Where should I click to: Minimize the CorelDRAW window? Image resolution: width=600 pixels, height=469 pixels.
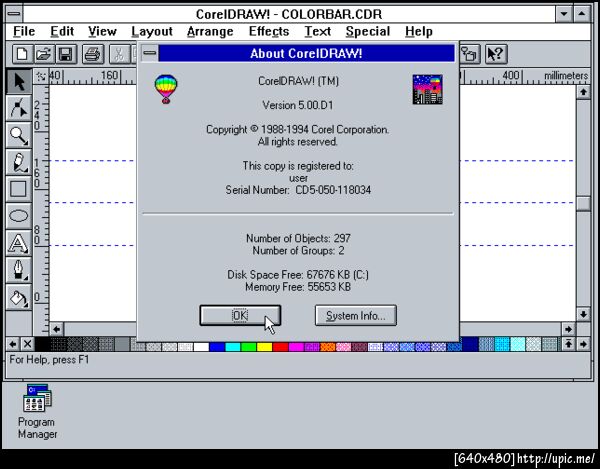[x=564, y=14]
